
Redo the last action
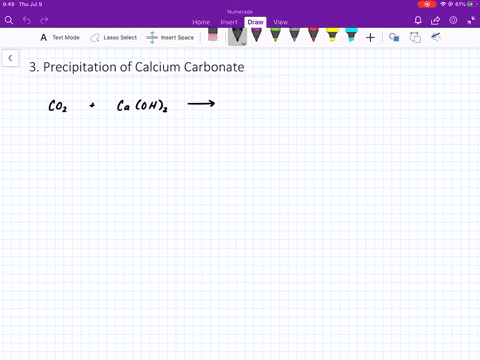pos(44,20)
